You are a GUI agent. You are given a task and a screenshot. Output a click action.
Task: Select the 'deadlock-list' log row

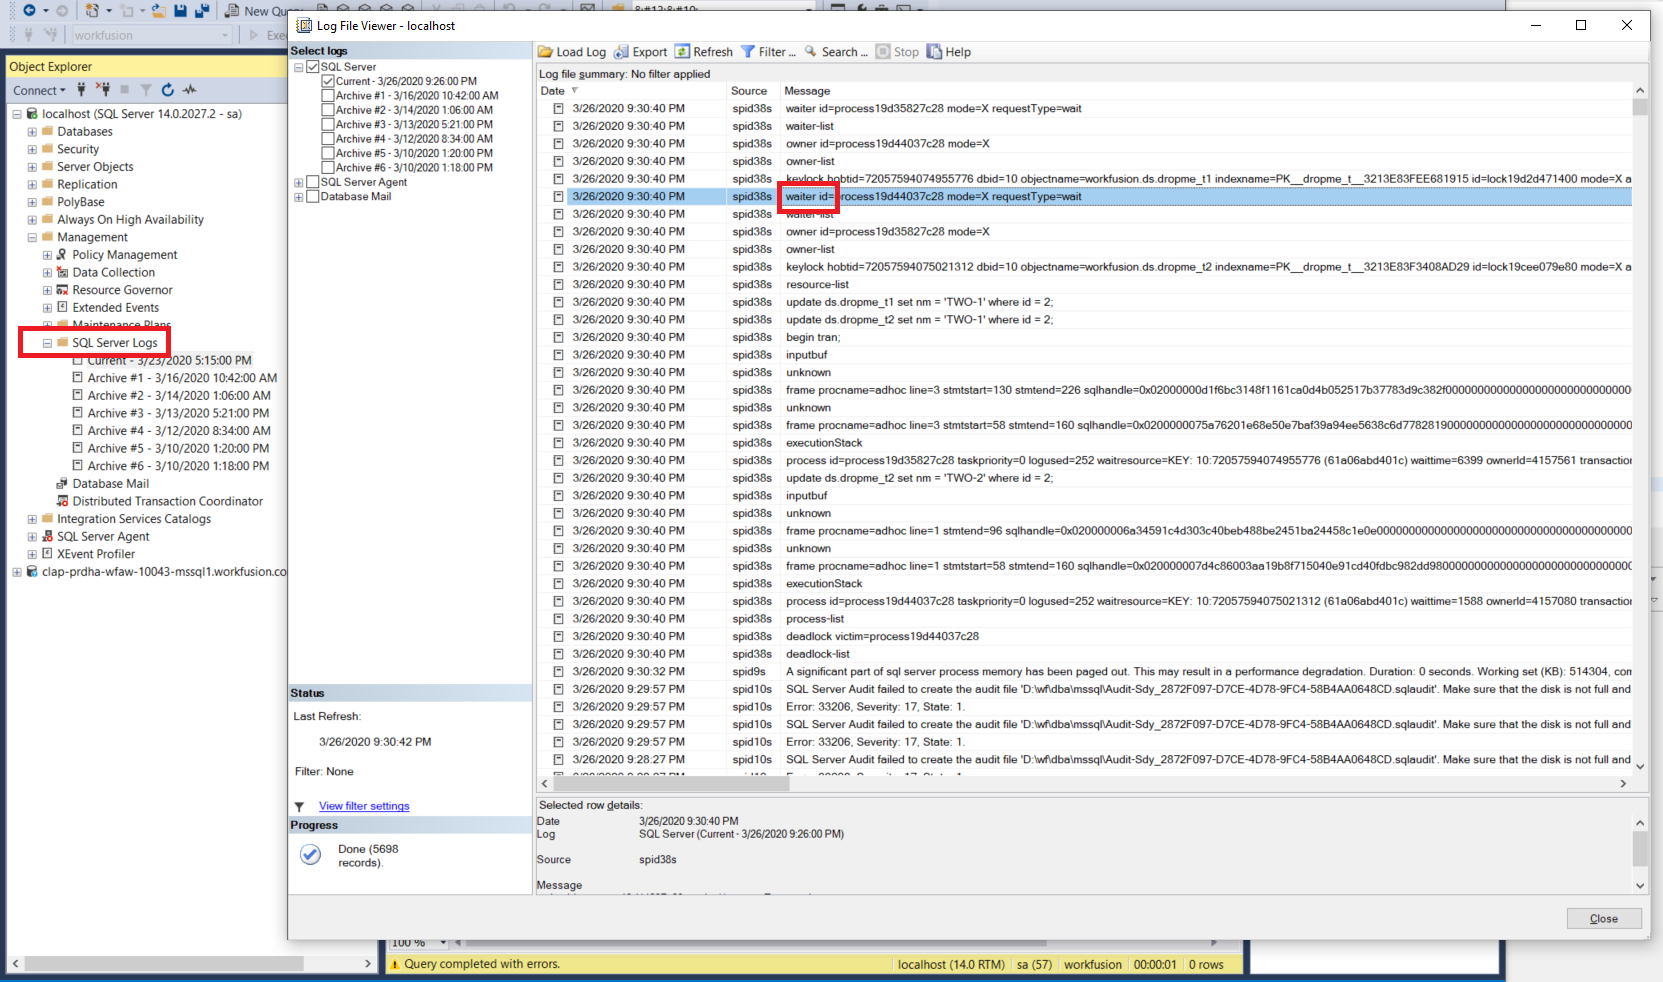pos(1084,654)
